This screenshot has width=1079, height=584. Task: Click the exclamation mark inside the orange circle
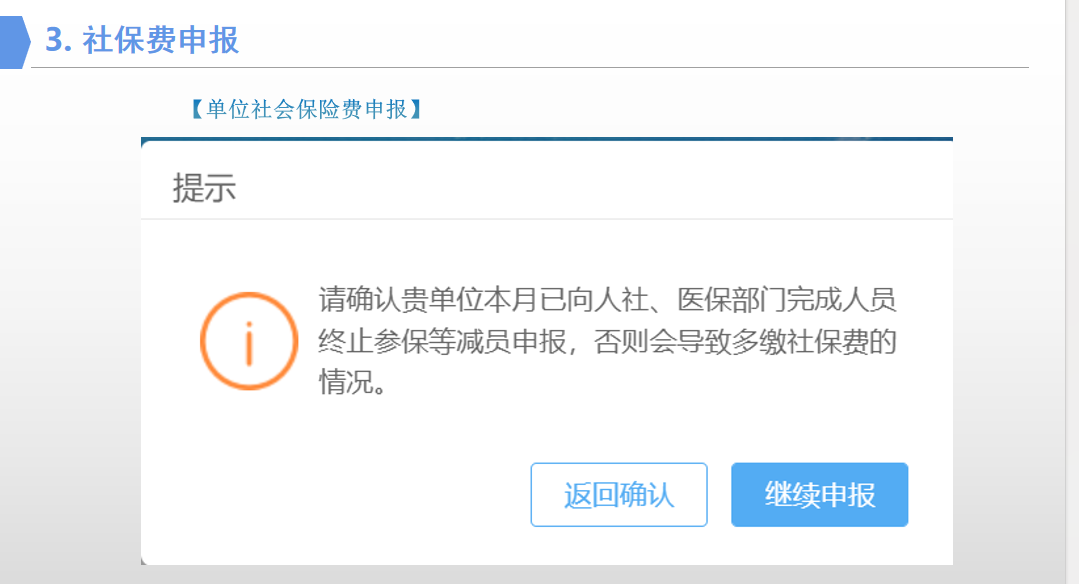pos(249,343)
